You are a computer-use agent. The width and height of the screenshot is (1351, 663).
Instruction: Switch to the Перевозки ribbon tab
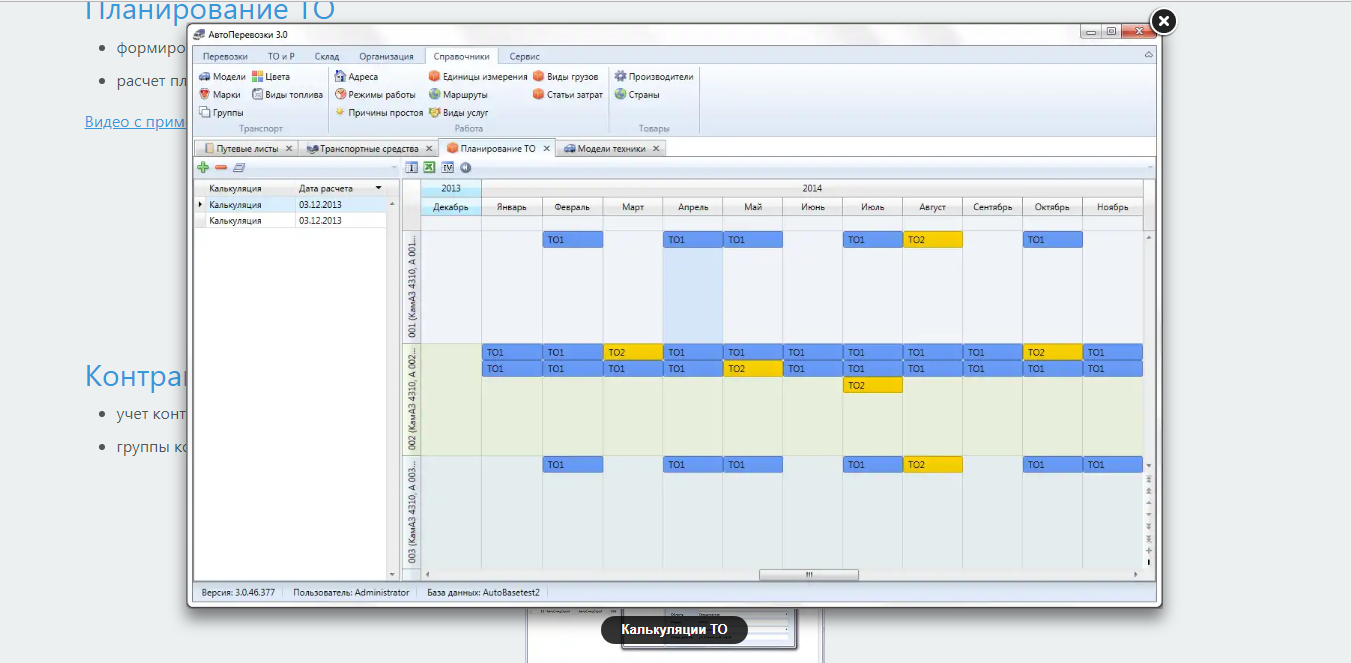[x=225, y=56]
